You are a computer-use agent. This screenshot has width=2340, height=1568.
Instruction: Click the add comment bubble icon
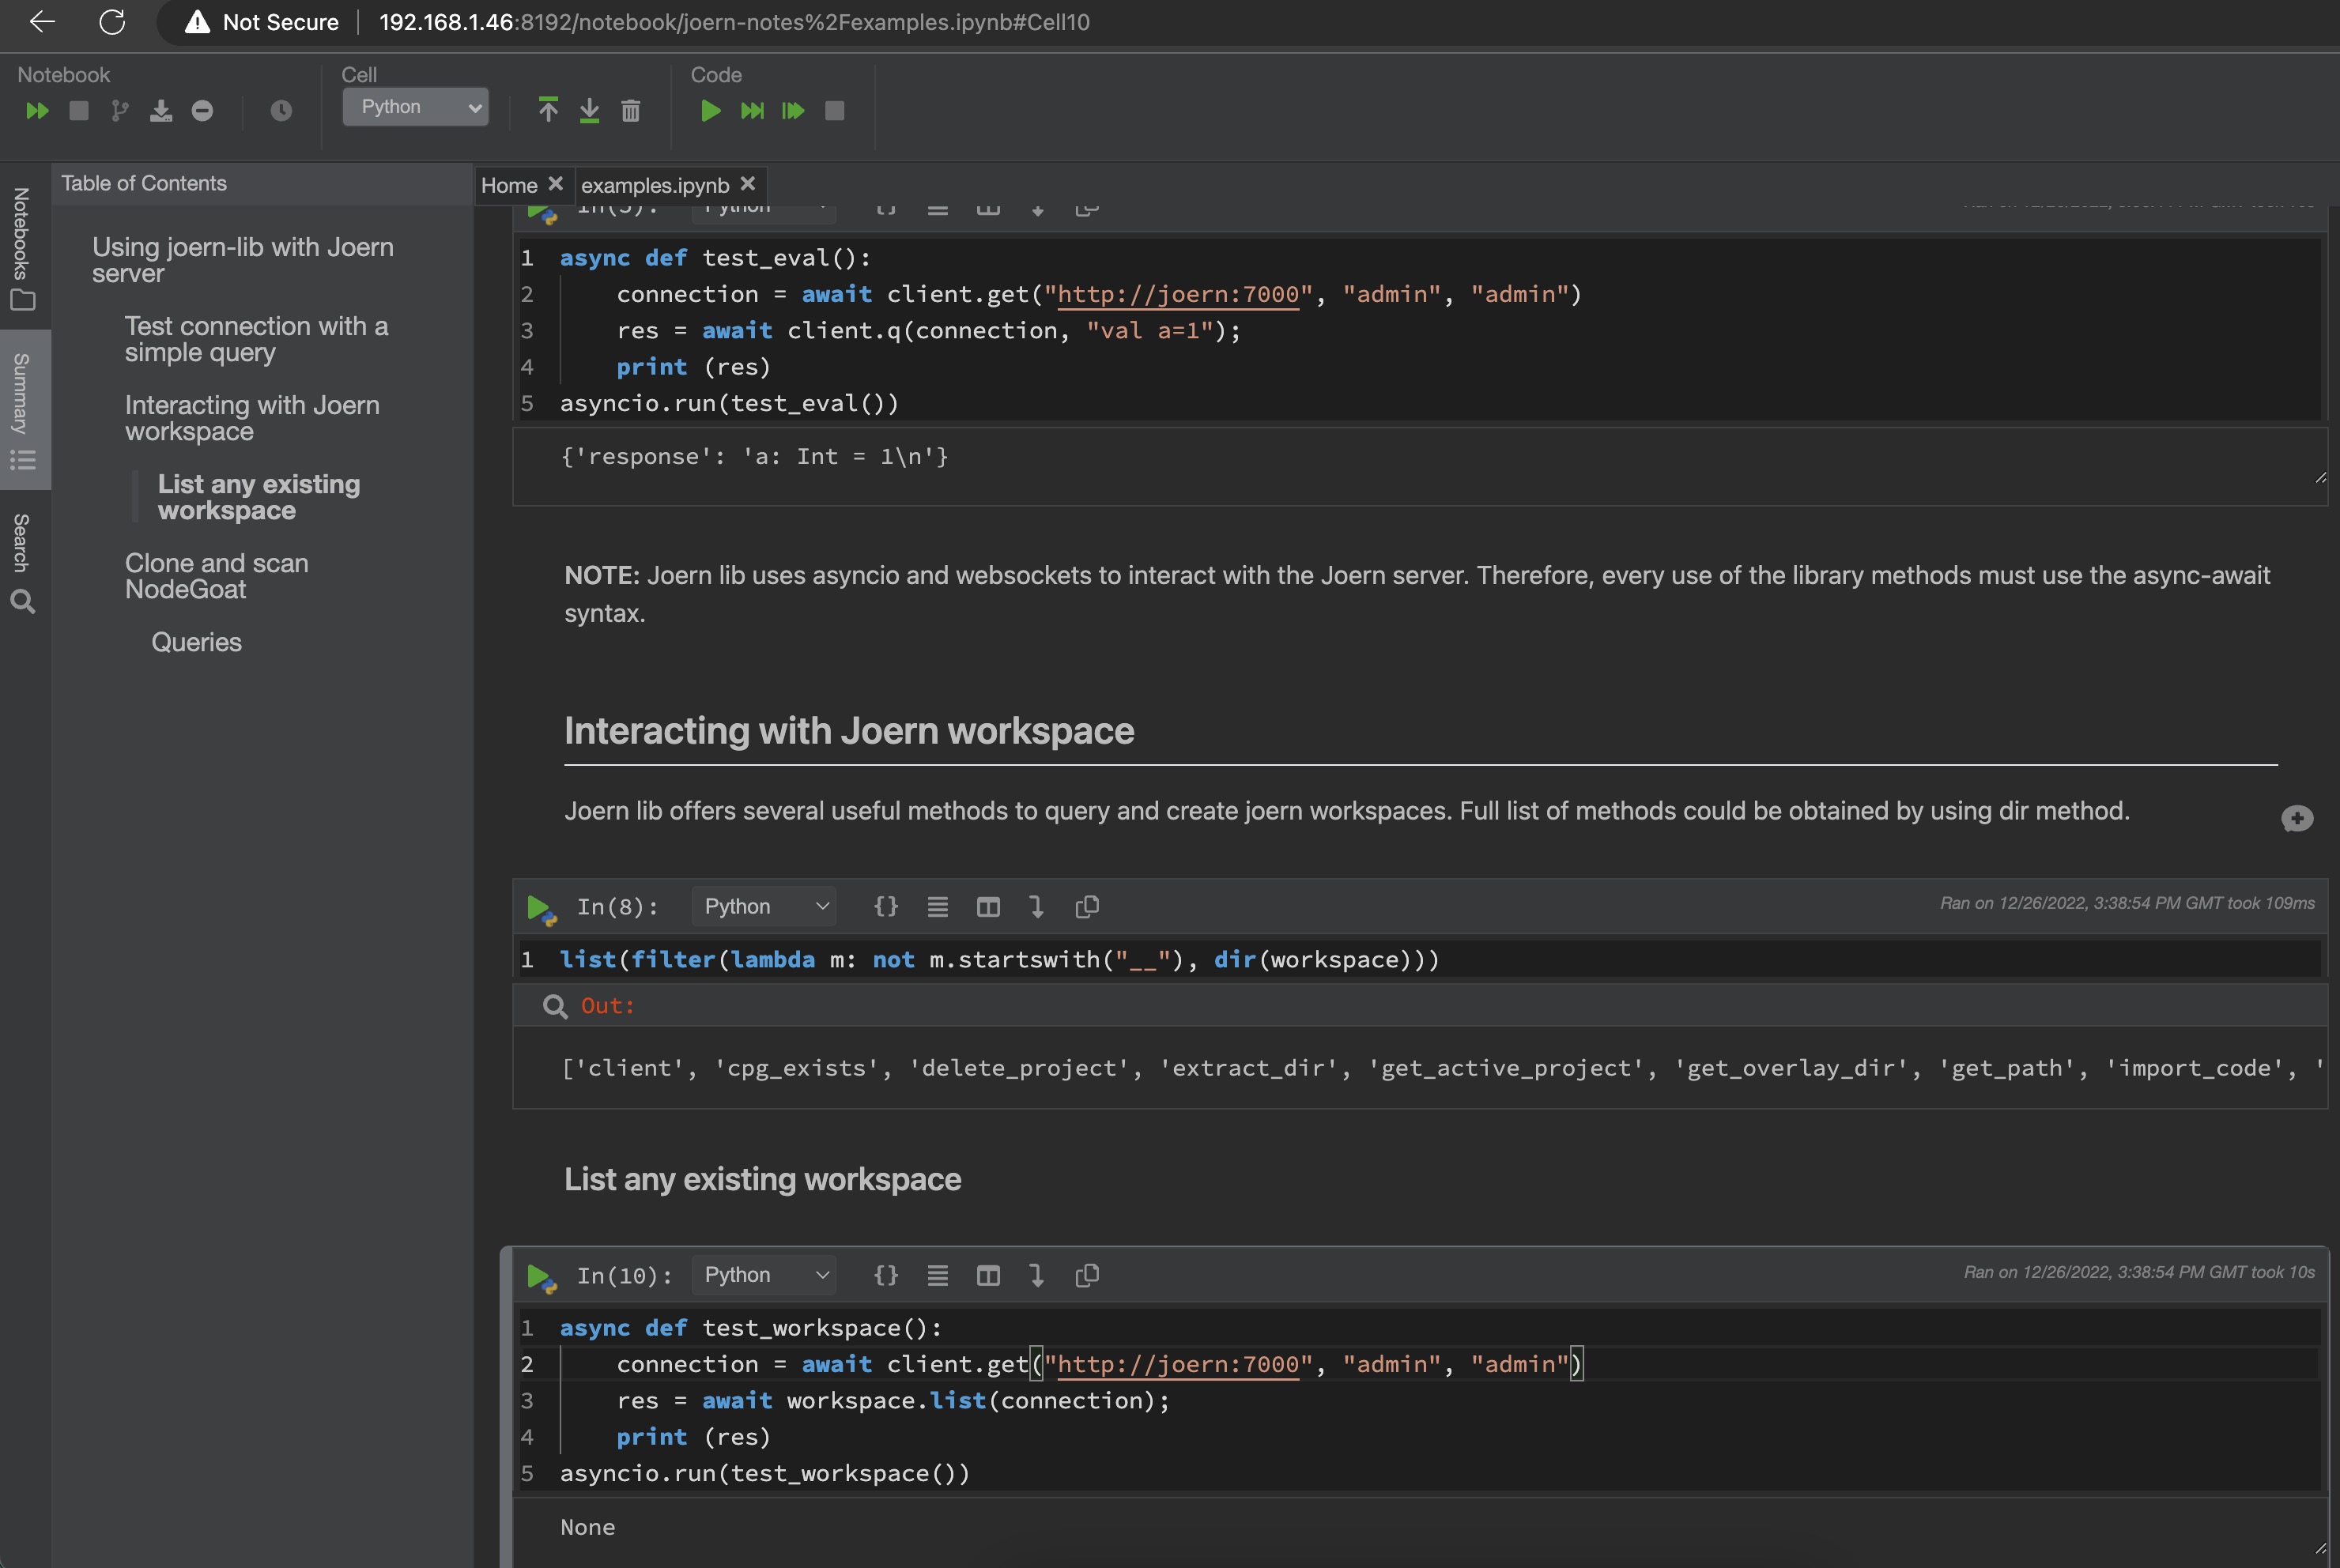pyautogui.click(x=2297, y=819)
